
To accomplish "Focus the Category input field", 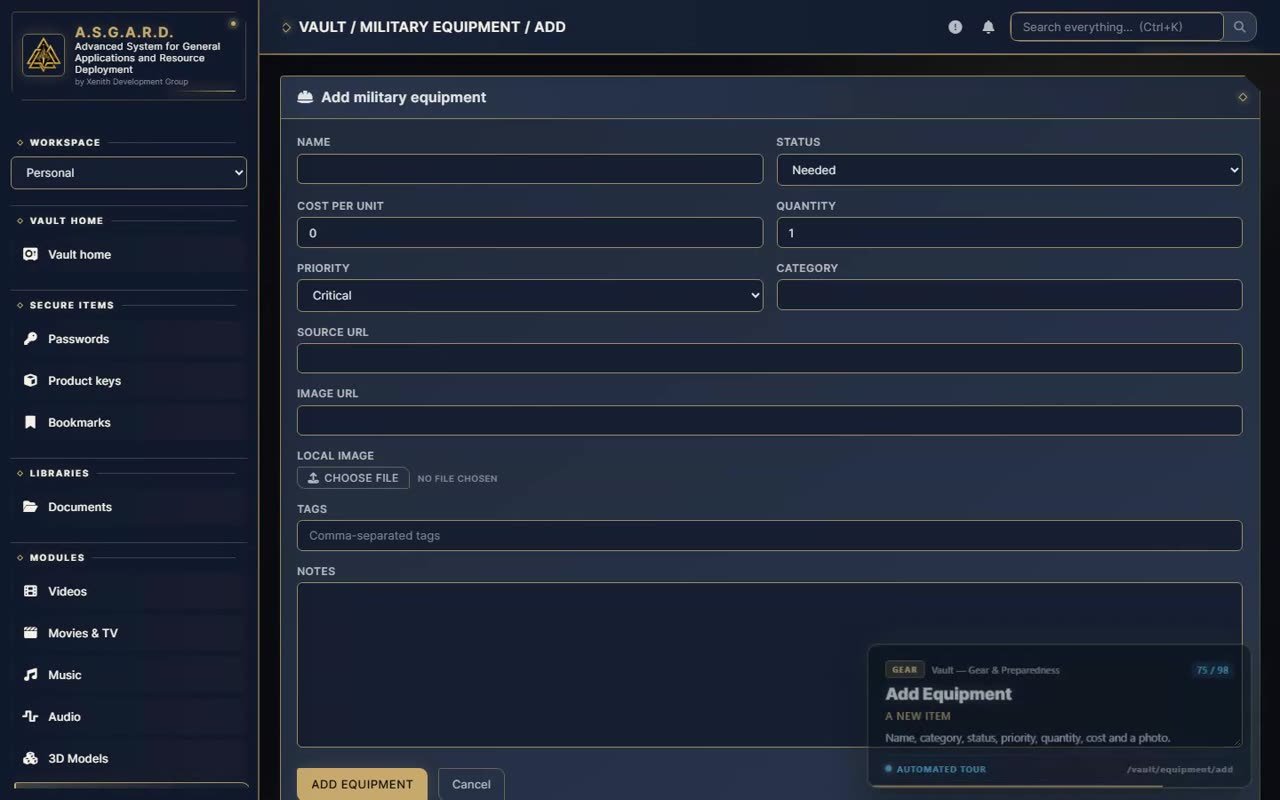I will pyautogui.click(x=1009, y=295).
